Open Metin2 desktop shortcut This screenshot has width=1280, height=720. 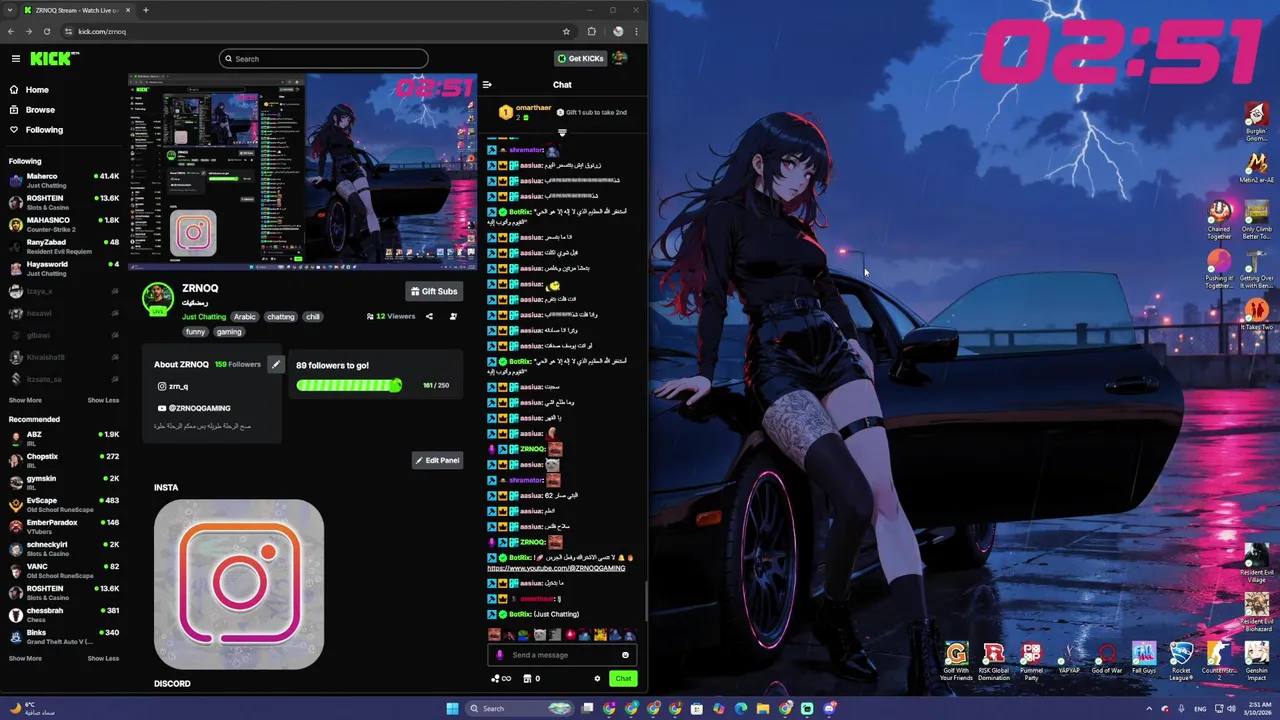click(1257, 168)
